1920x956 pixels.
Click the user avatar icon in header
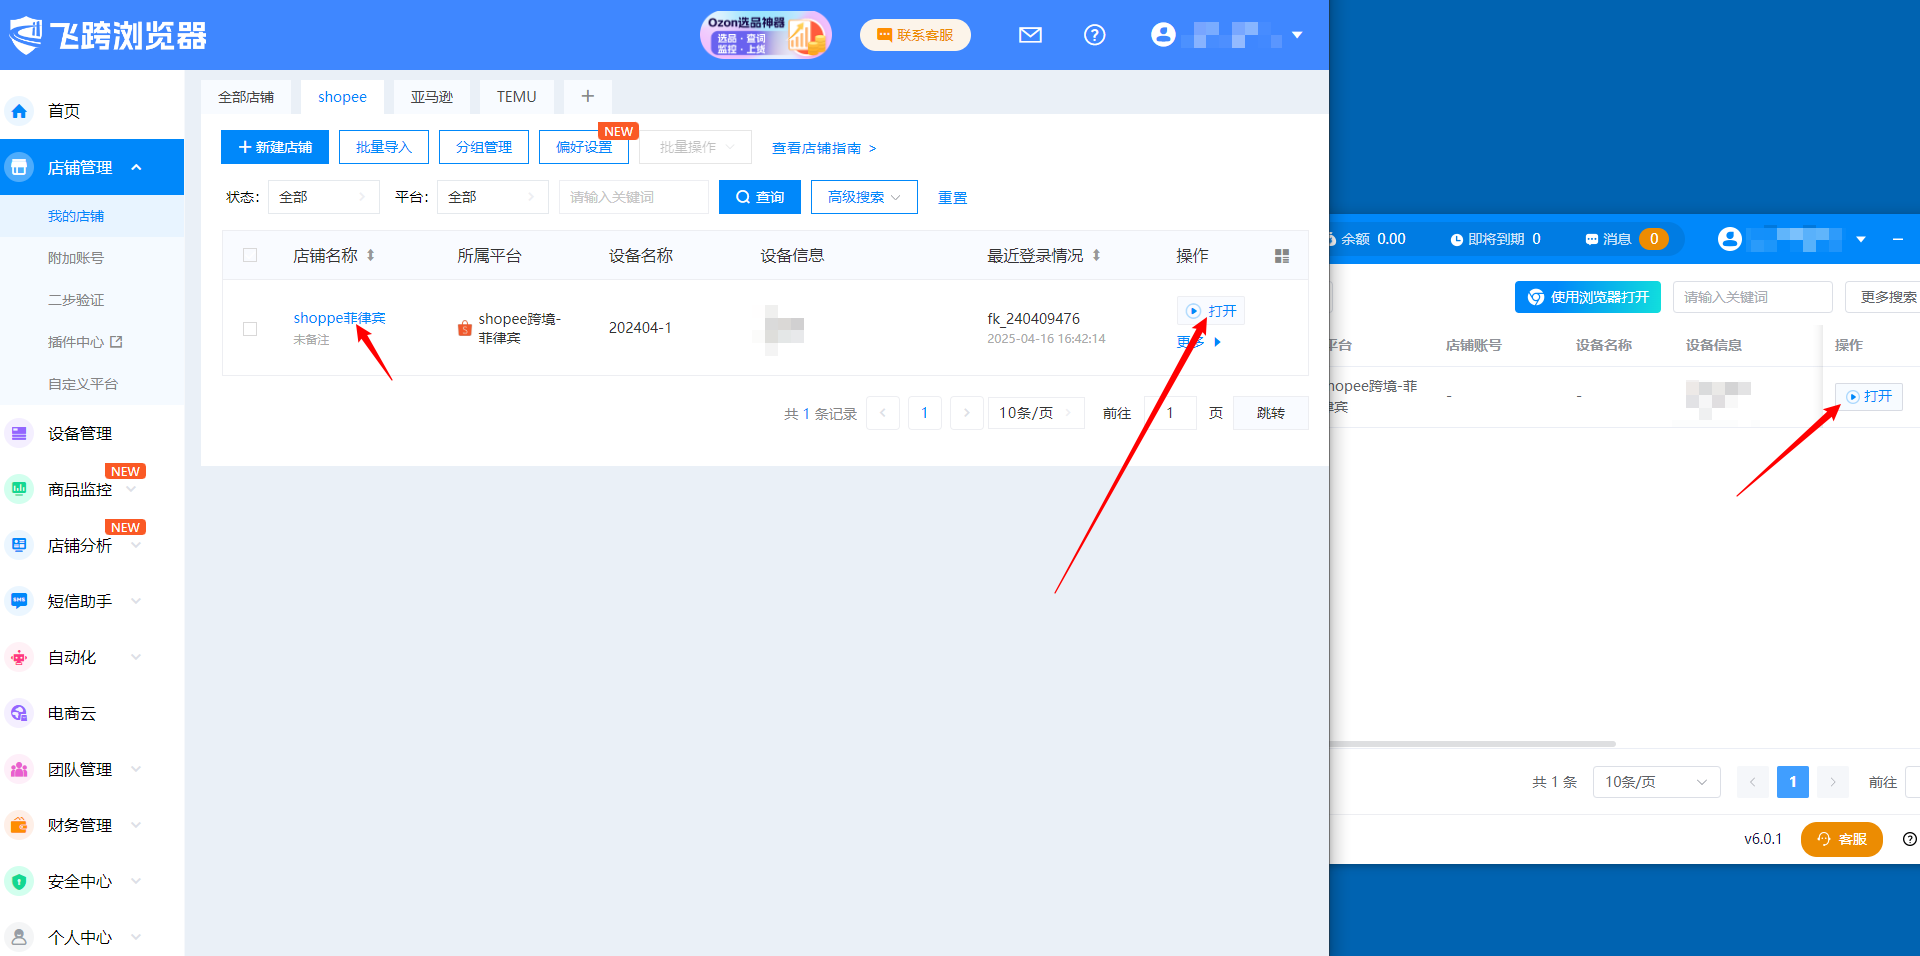click(1163, 35)
